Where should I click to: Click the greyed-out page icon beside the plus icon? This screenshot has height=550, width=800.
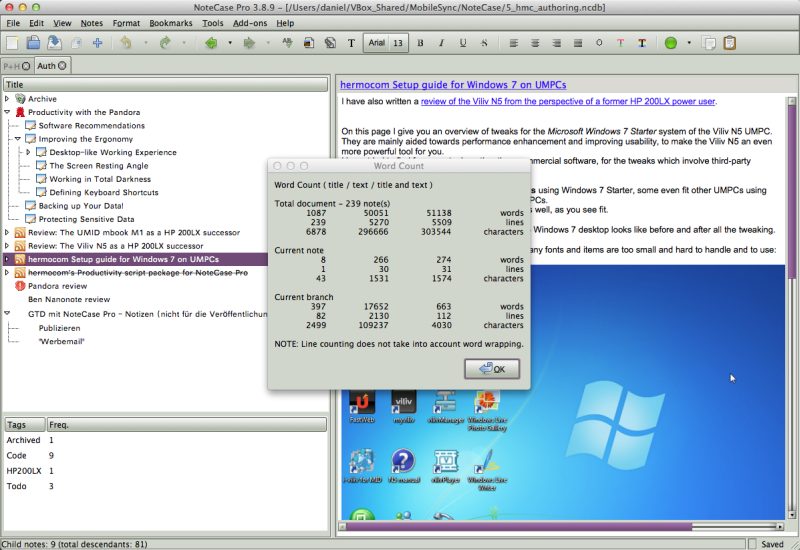76,43
